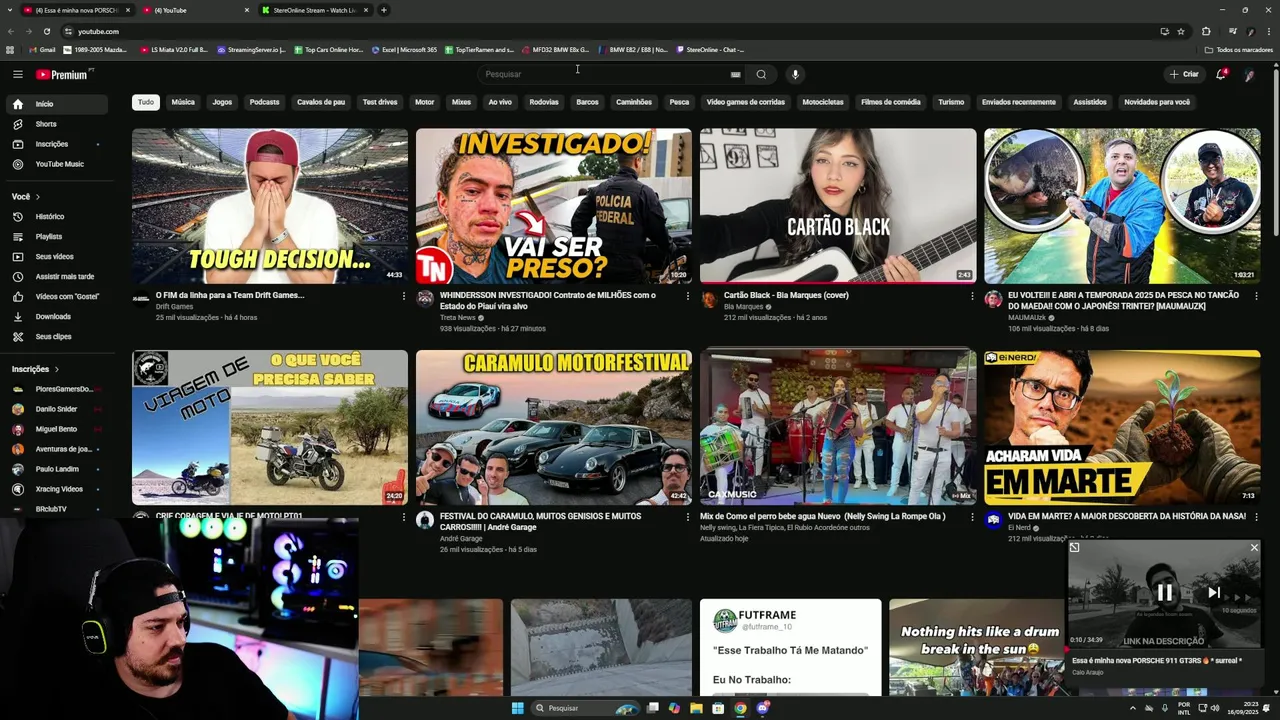Open the YouTube hamburger guide menu
Viewport: 1280px width, 720px height.
17,74
